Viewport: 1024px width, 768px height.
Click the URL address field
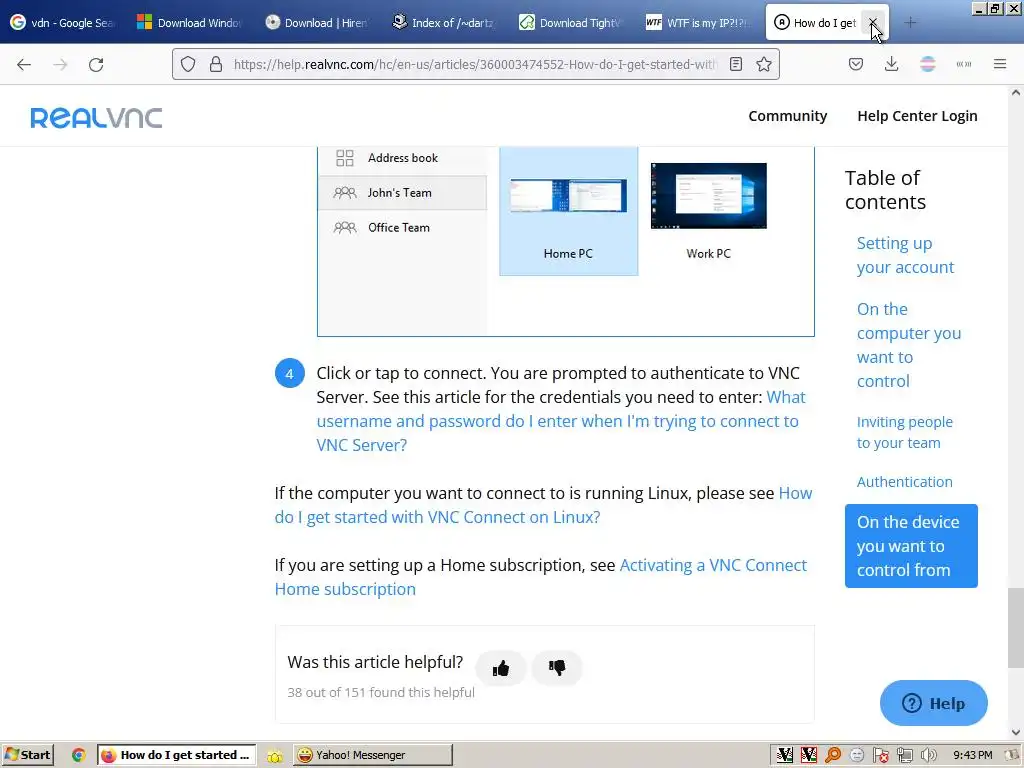[475, 64]
